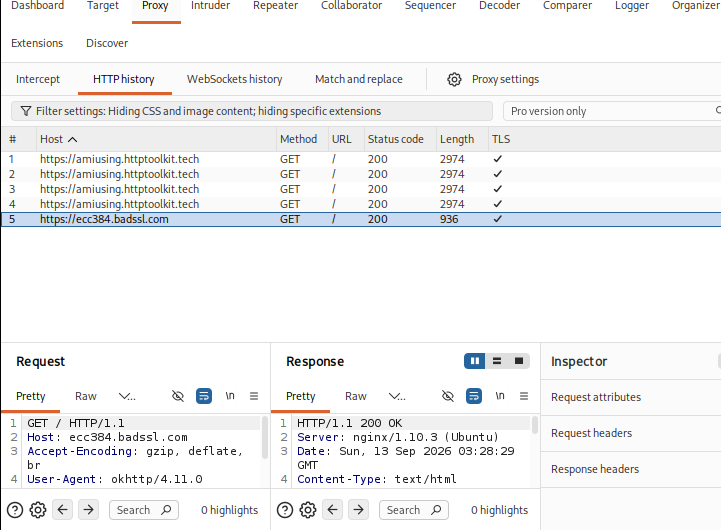Screen dimensions: 721x530
Task: Toggle hide non-printable characters in Request
Action: coord(178,396)
